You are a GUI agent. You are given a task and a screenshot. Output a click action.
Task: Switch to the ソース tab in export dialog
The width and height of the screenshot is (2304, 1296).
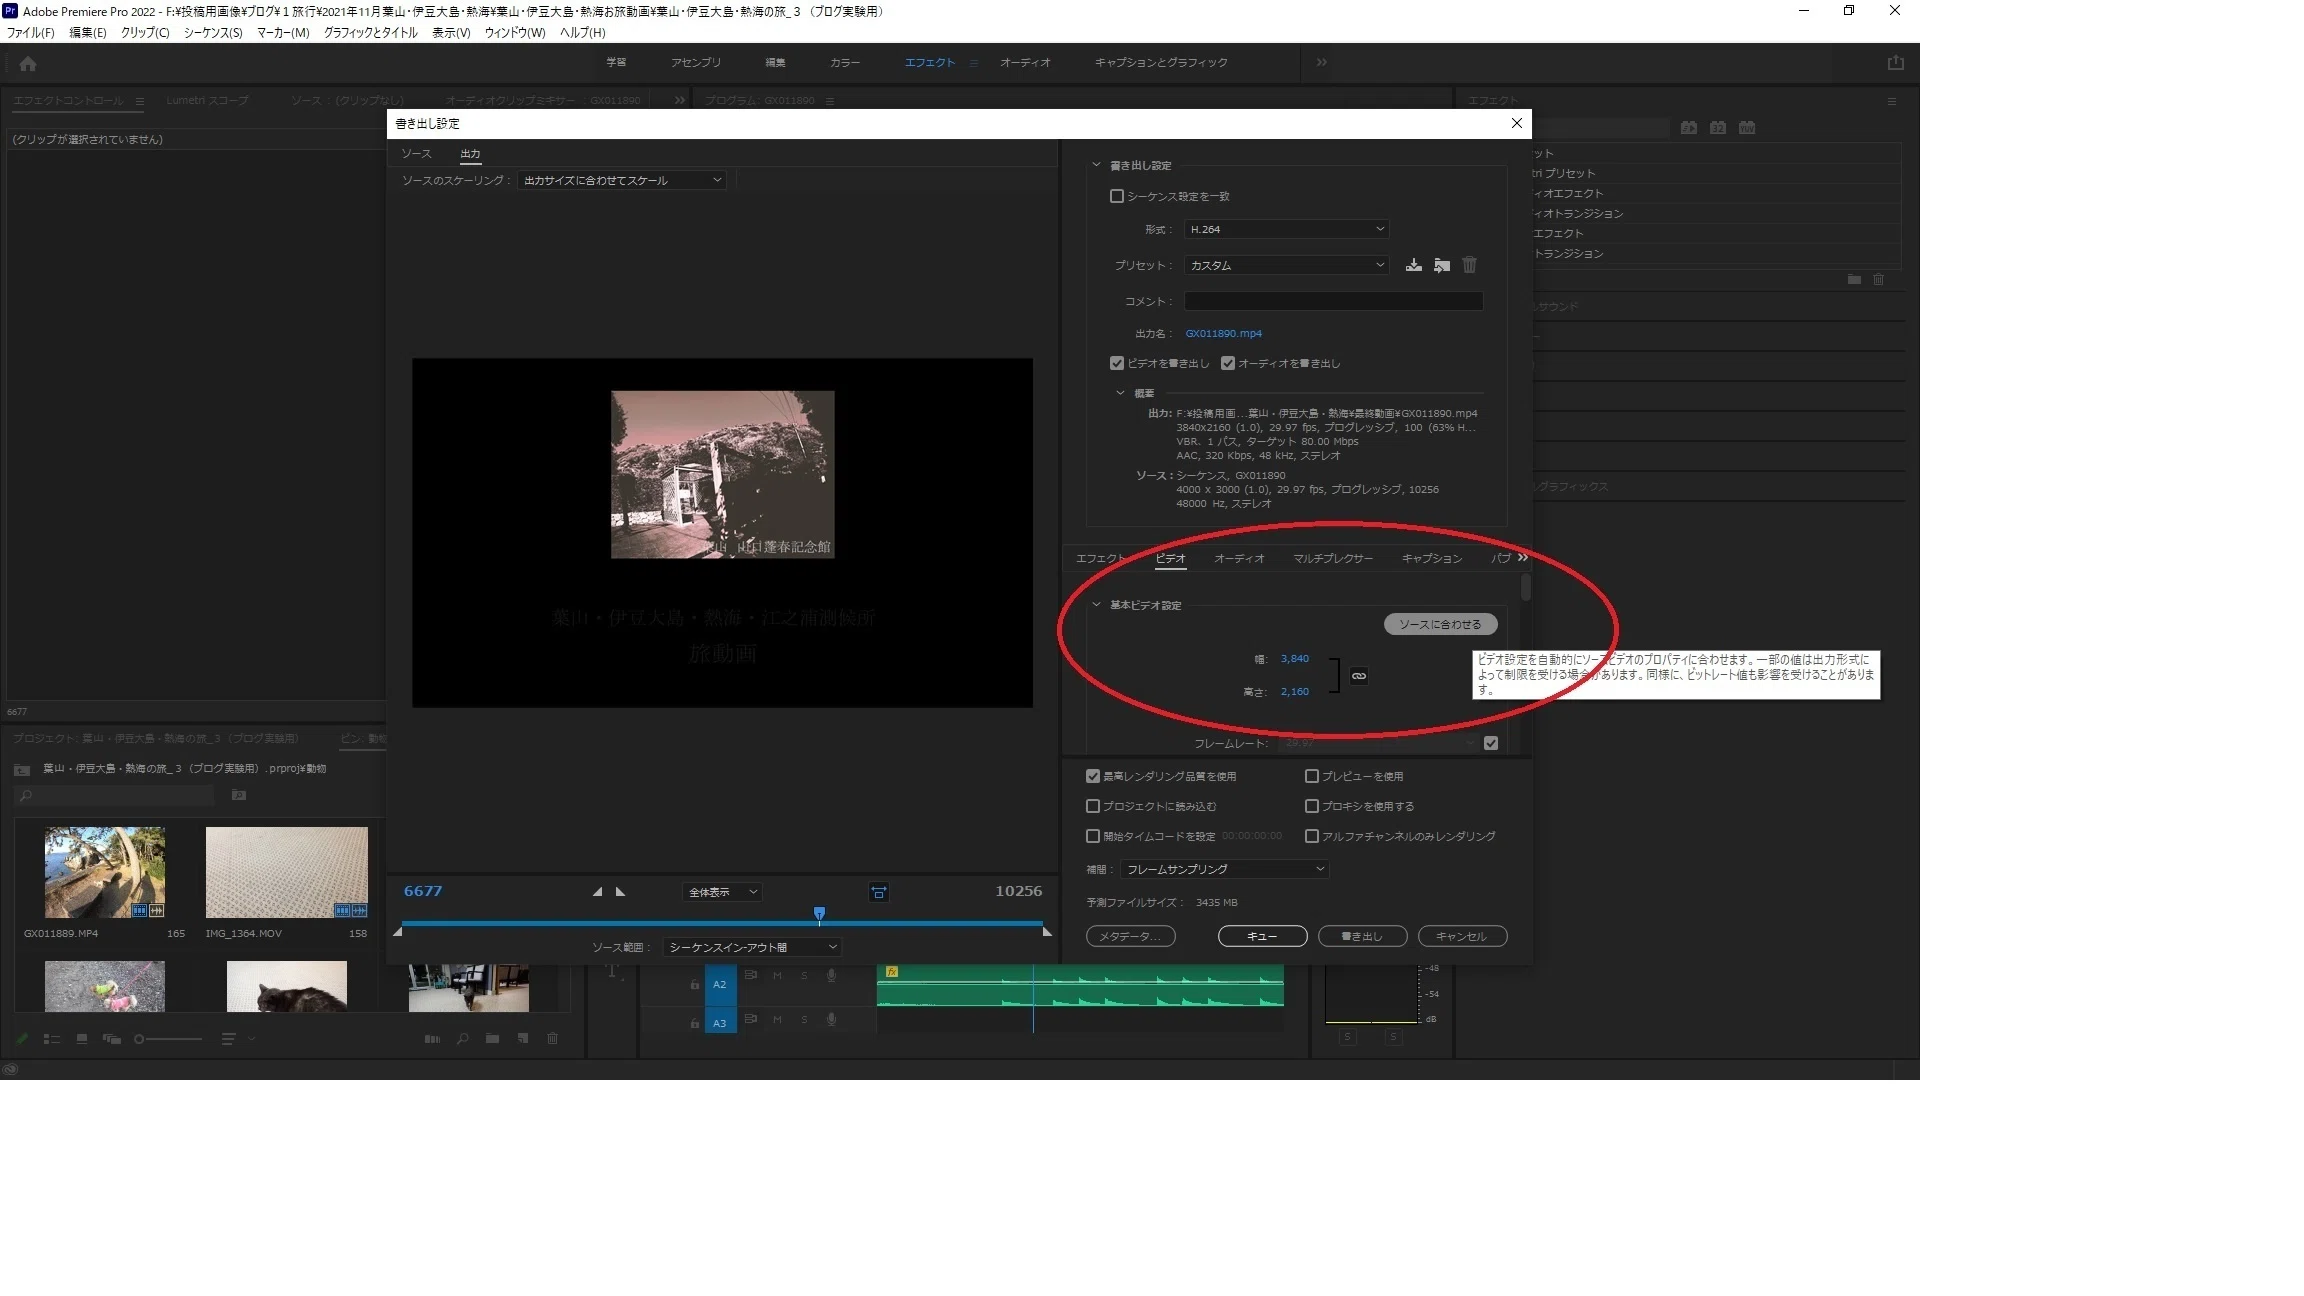point(416,154)
